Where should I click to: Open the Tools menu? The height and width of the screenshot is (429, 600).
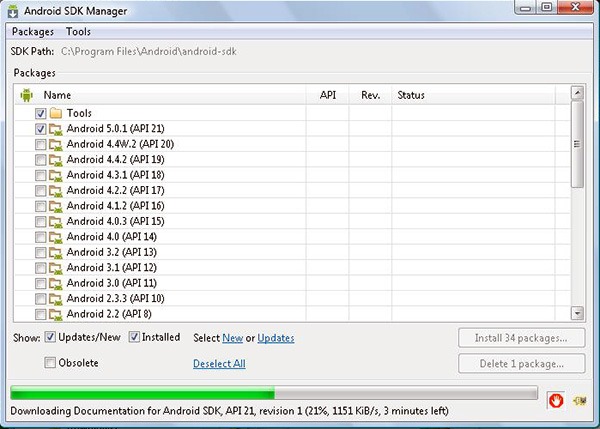(78, 32)
